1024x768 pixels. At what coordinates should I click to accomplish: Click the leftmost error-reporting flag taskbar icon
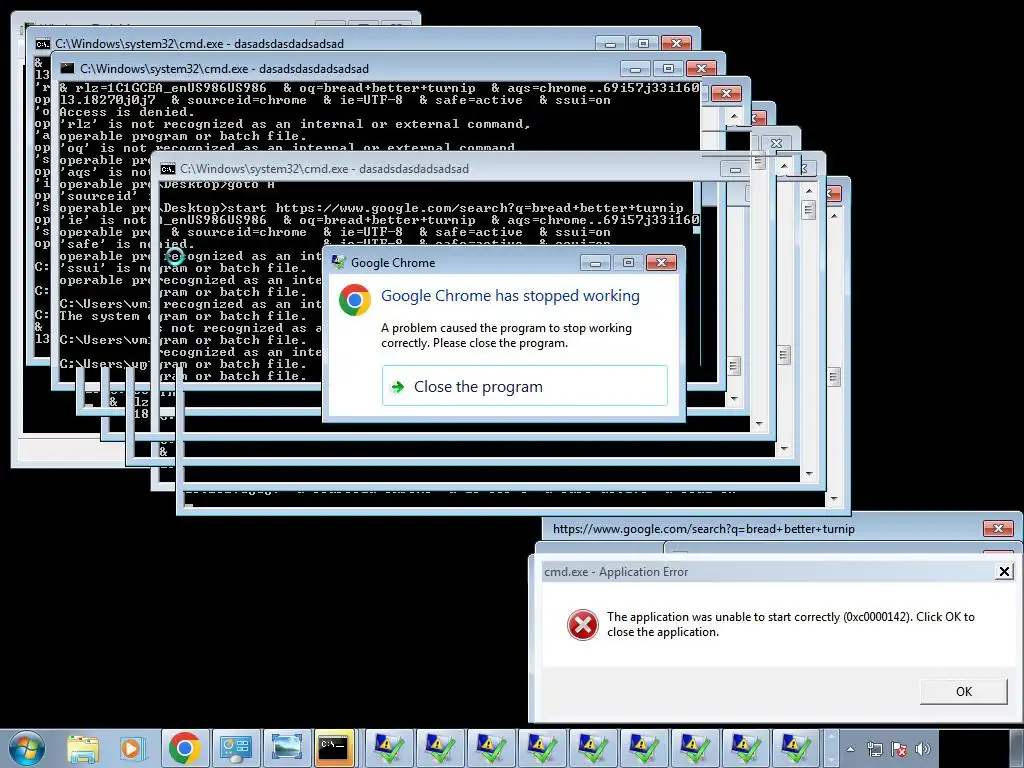click(389, 748)
